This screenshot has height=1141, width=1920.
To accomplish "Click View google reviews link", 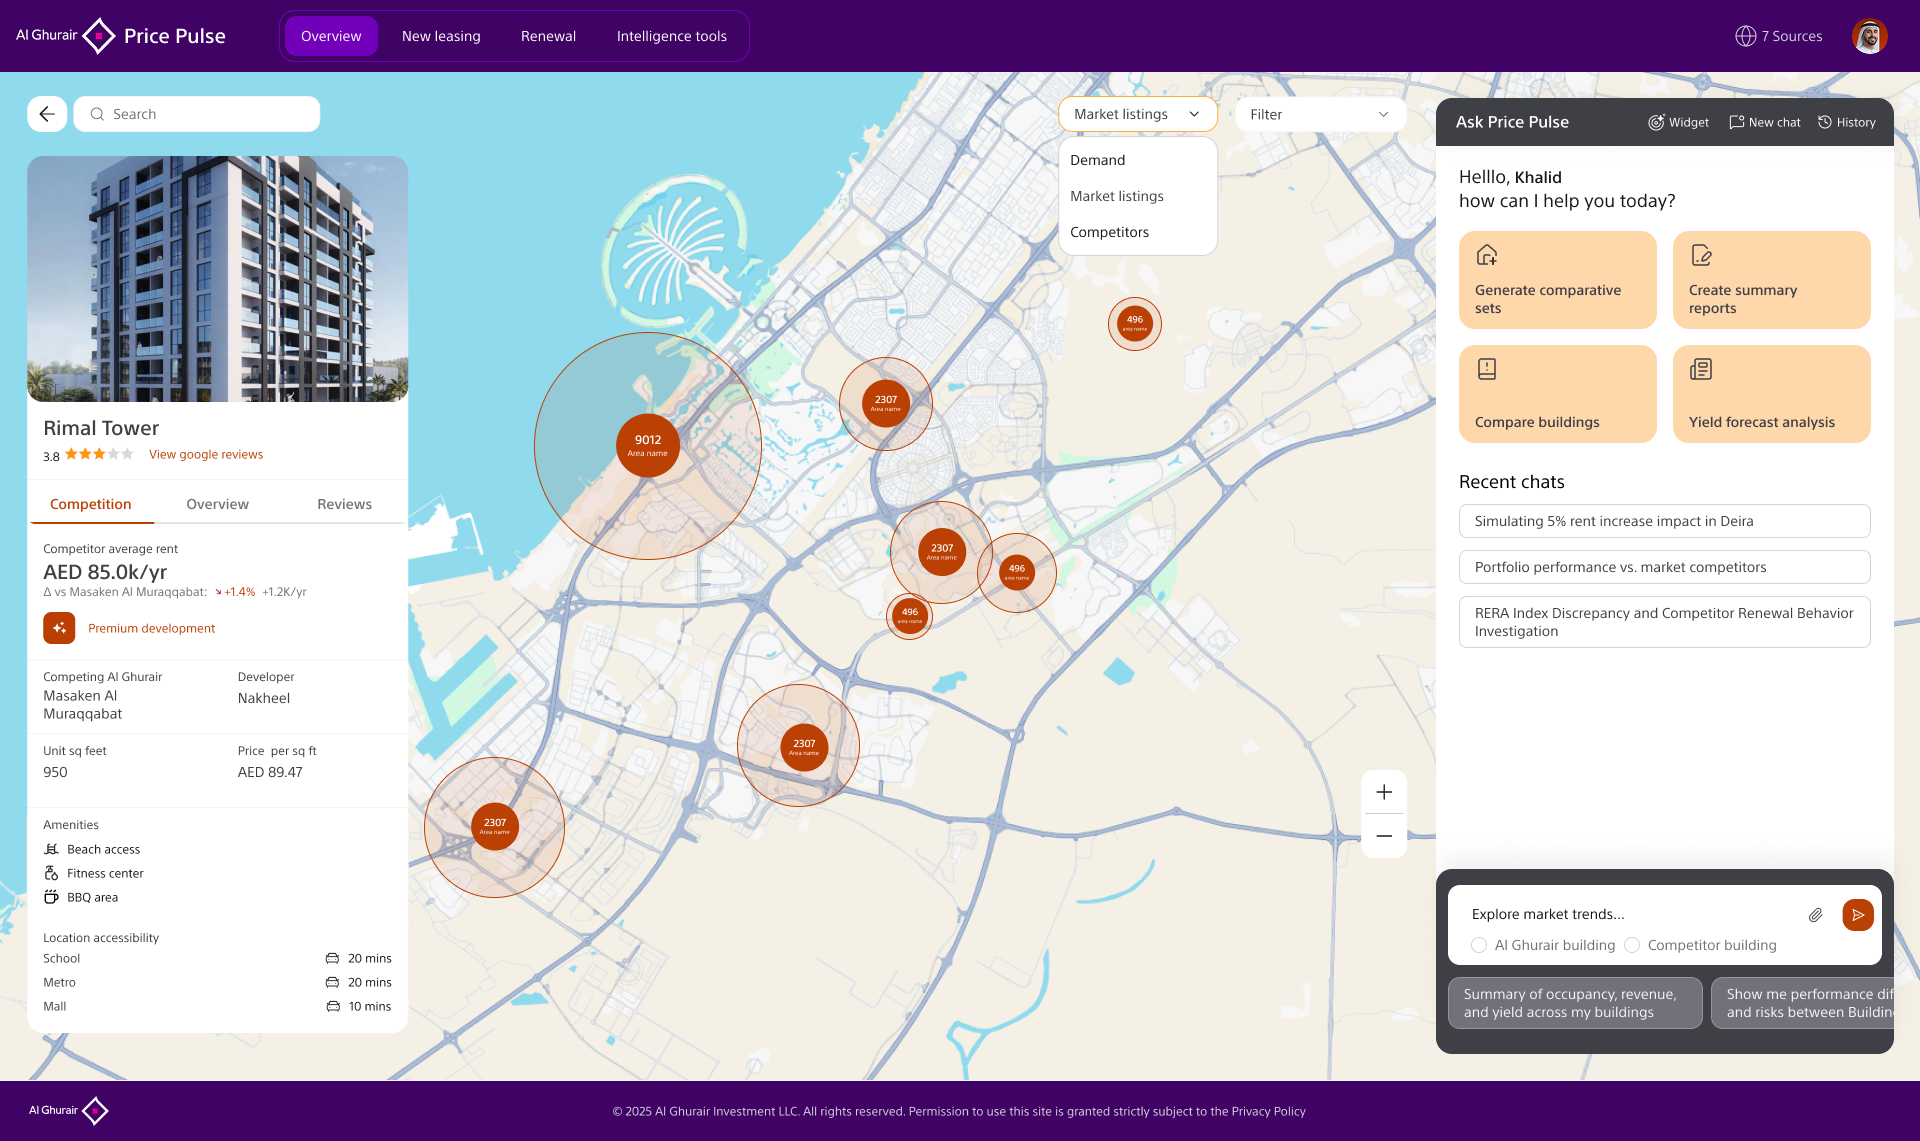I will [206, 454].
